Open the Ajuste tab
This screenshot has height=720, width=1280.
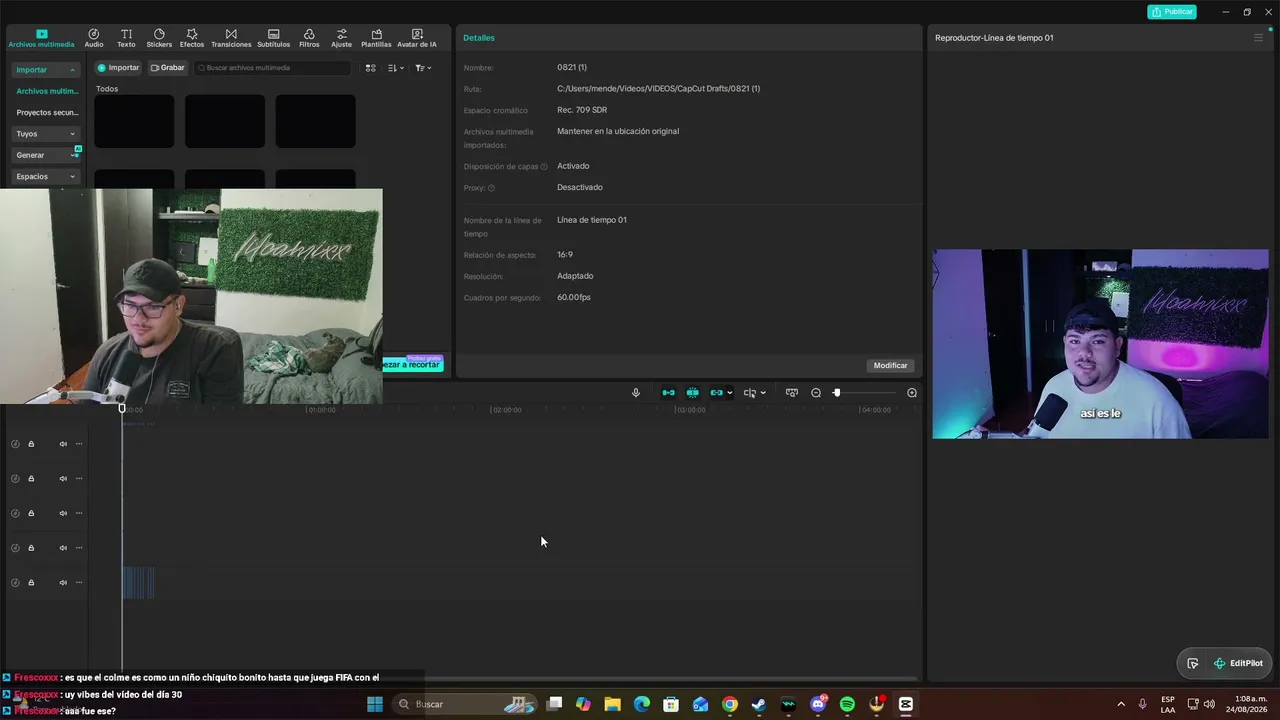pyautogui.click(x=341, y=38)
